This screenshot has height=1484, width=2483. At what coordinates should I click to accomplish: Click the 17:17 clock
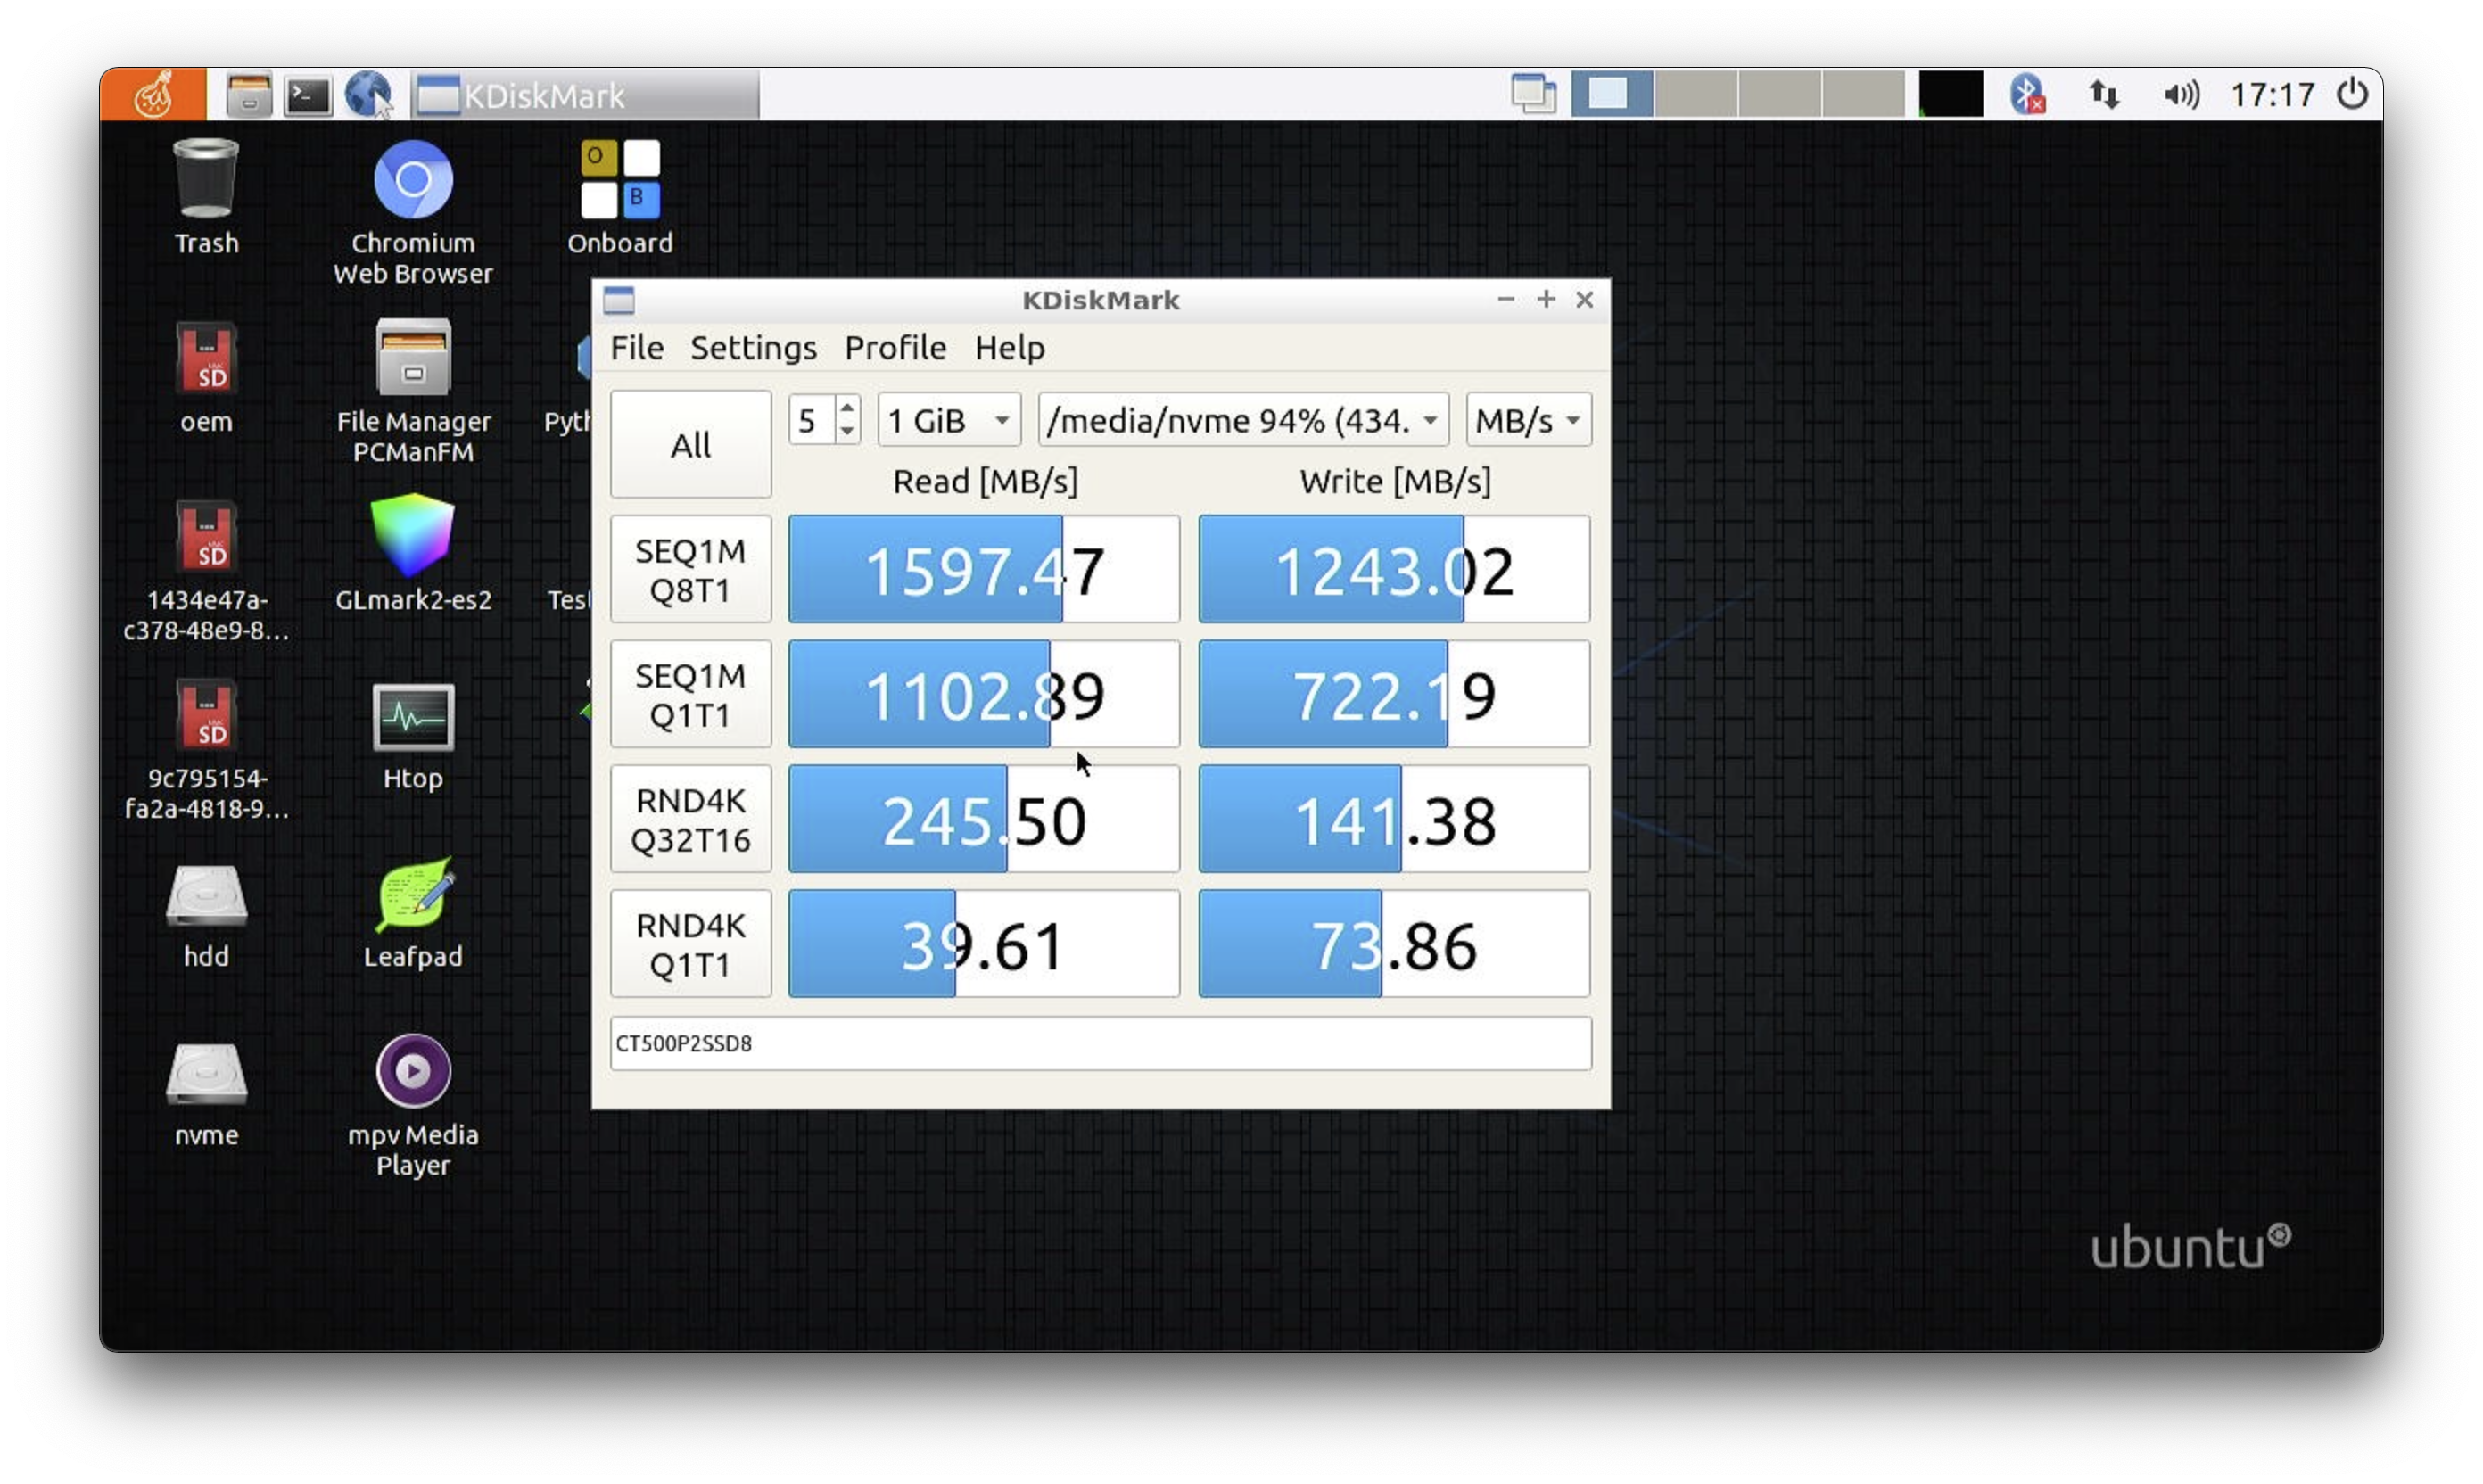(2272, 95)
